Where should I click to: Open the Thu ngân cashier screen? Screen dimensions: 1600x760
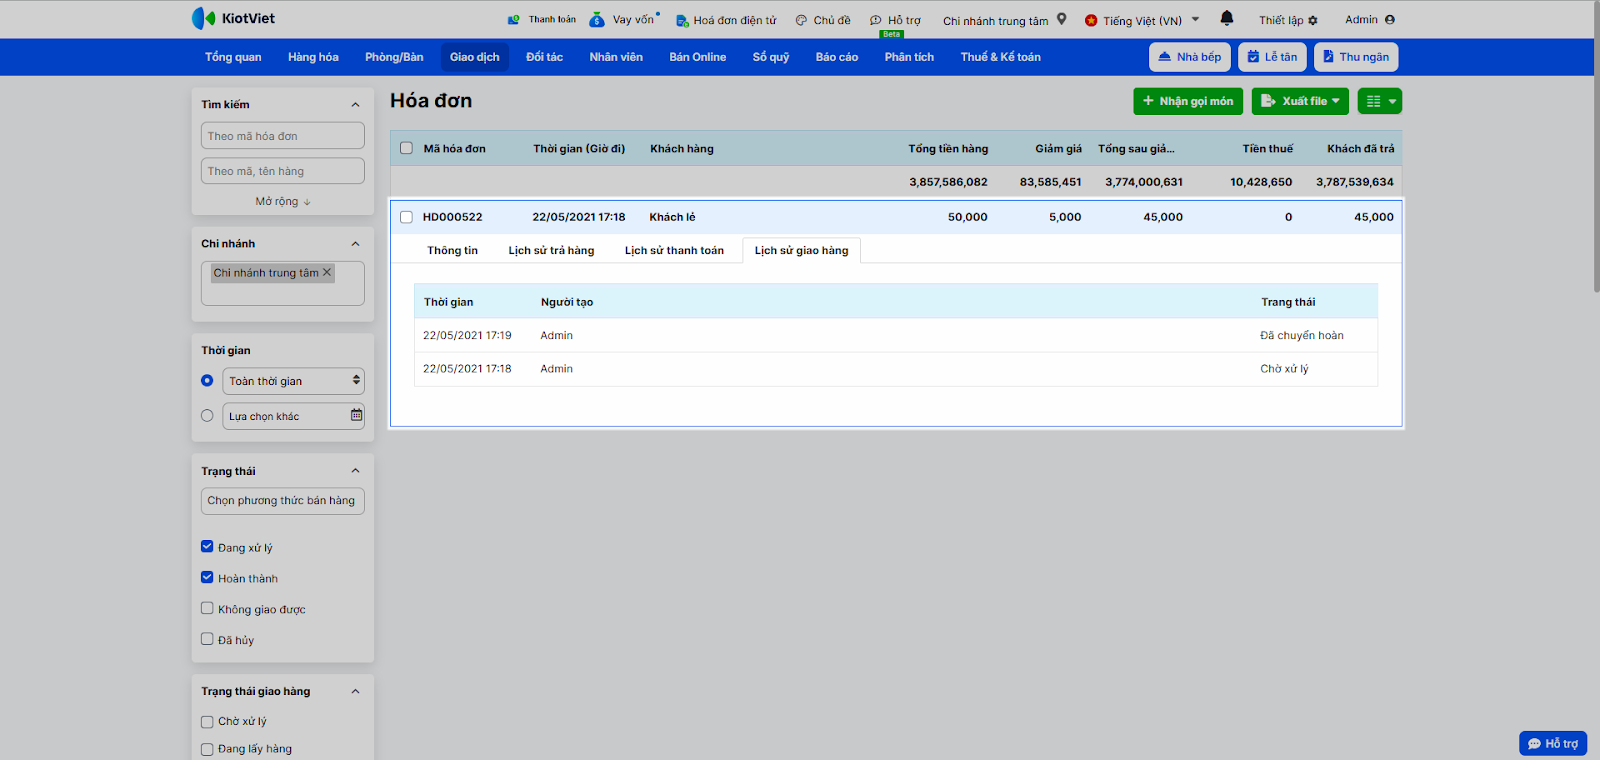pos(1355,57)
